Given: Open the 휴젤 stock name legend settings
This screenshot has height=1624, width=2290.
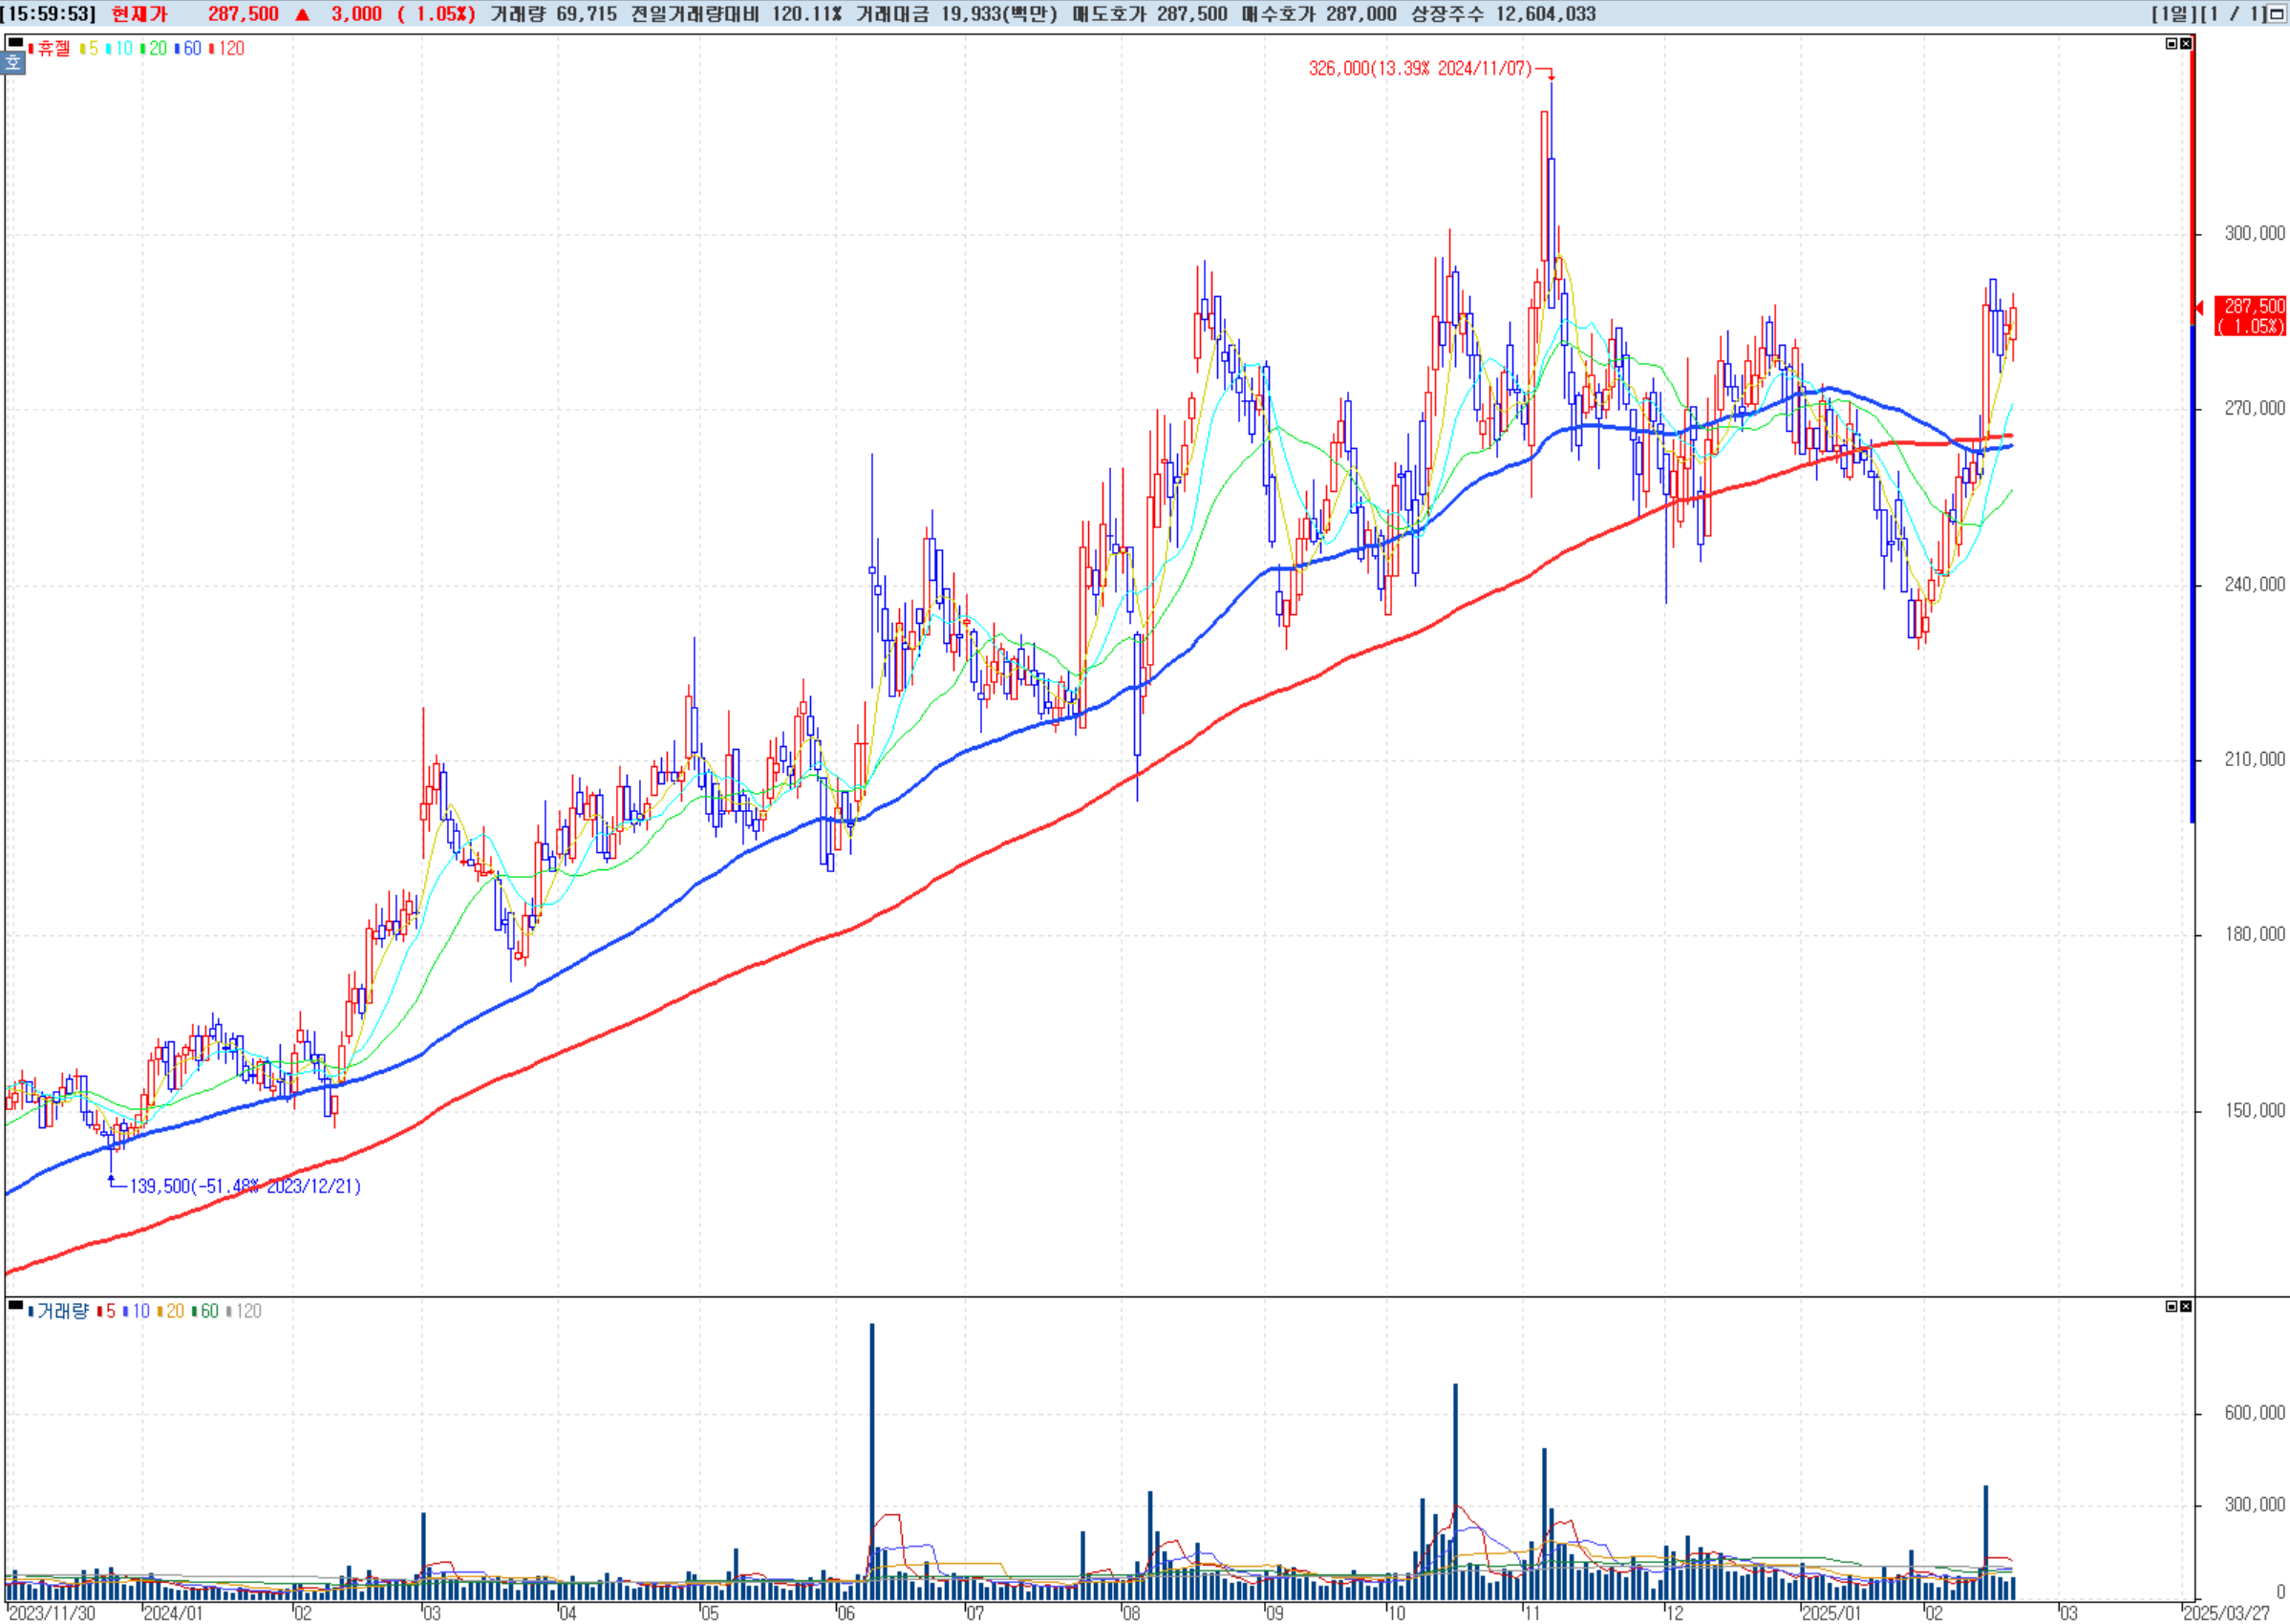Looking at the screenshot, I should click(53, 49).
